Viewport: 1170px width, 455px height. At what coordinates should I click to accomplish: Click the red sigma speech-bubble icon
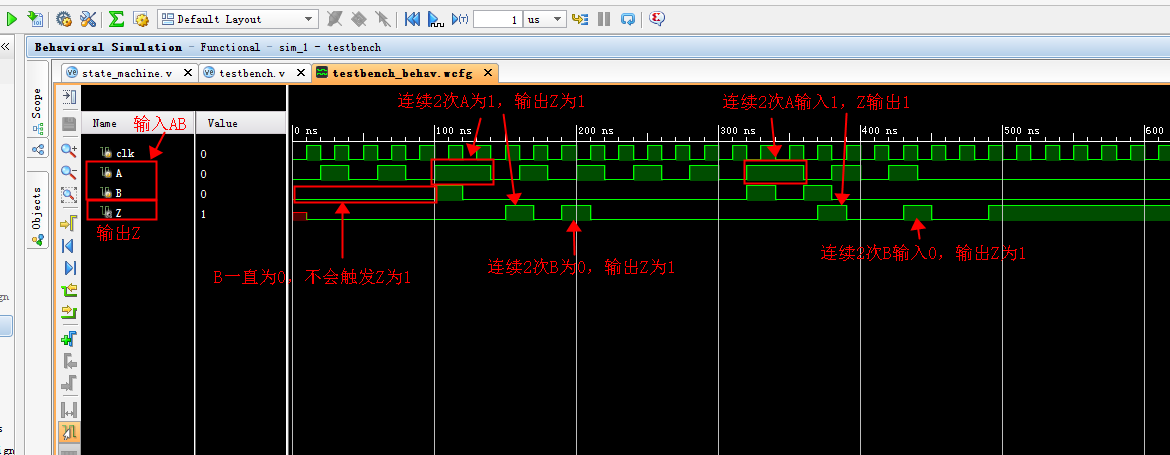(x=657, y=19)
